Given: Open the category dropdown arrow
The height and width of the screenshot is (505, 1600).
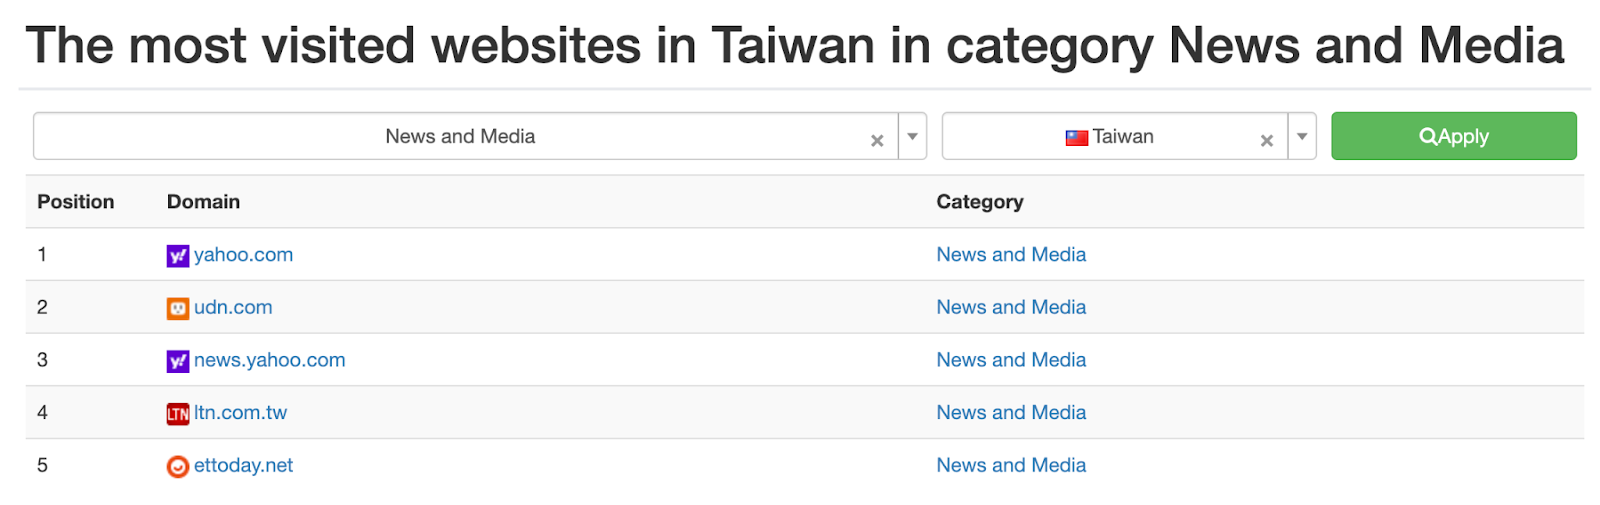Looking at the screenshot, I should (x=912, y=136).
